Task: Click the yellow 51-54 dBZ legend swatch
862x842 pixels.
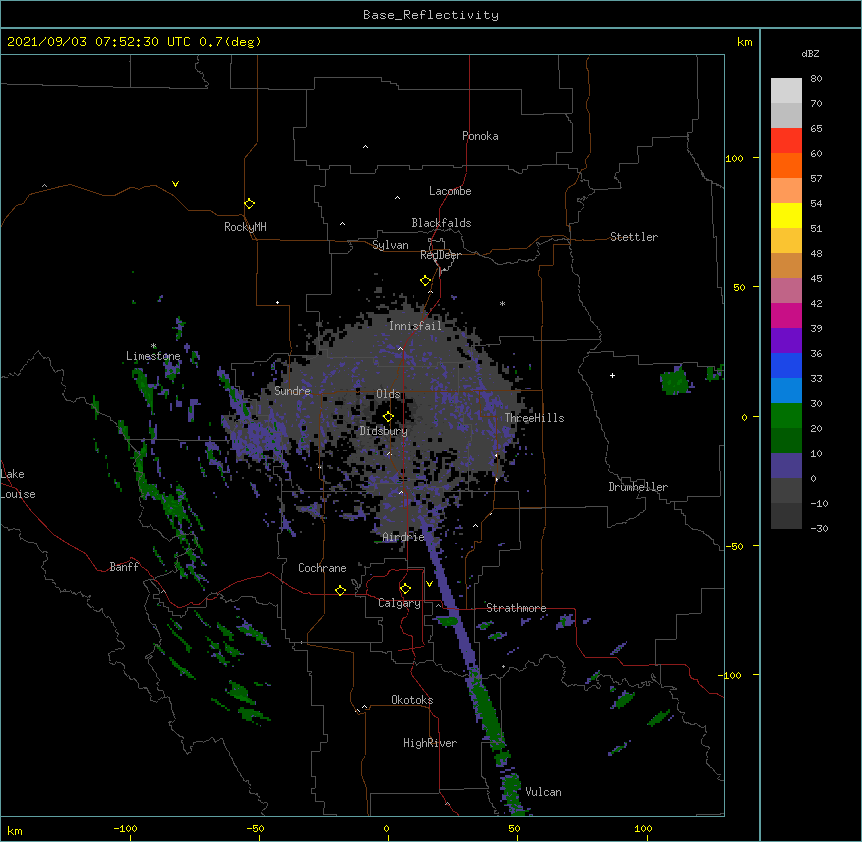Action: [786, 215]
